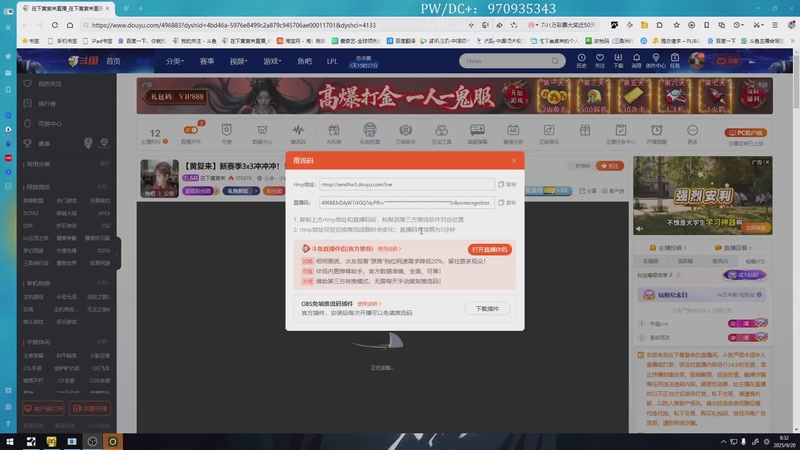Click 成为钻粉 button

point(744,275)
